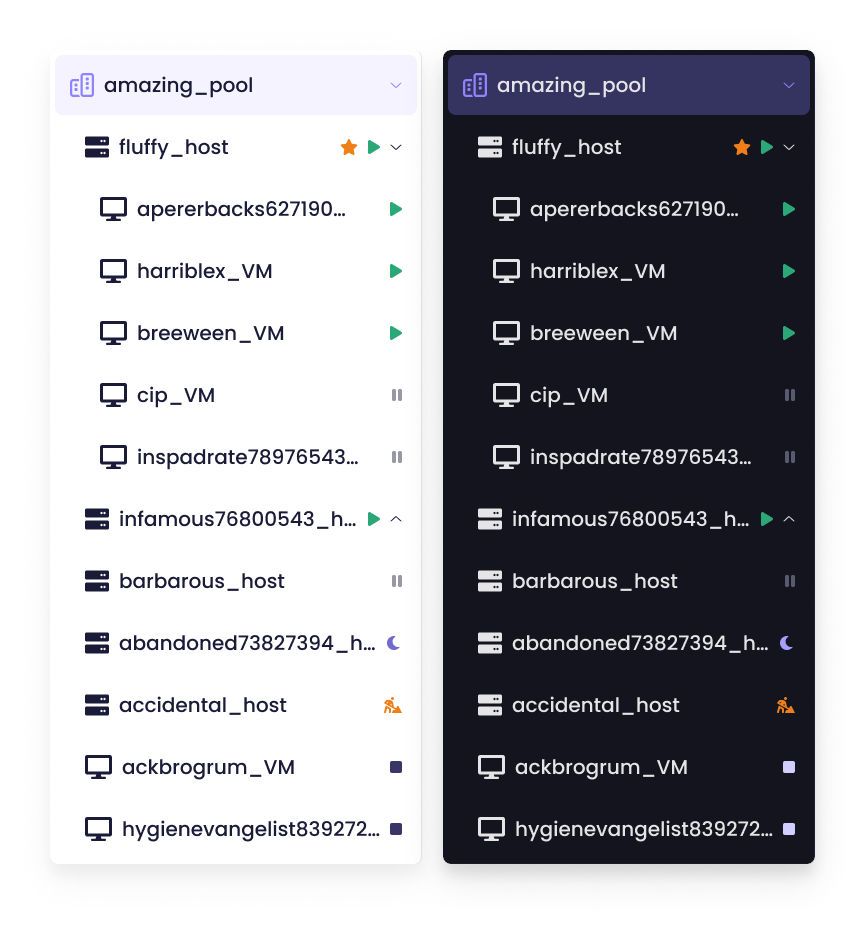Click the halted square icon of ackbrogrum_VM in light panel
Viewport: 865px width, 926px height.
click(x=396, y=767)
